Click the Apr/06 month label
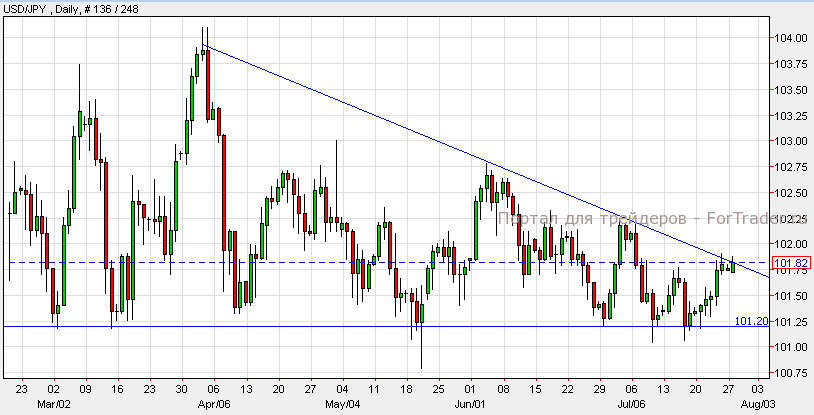Image resolution: width=814 pixels, height=415 pixels. [x=214, y=404]
